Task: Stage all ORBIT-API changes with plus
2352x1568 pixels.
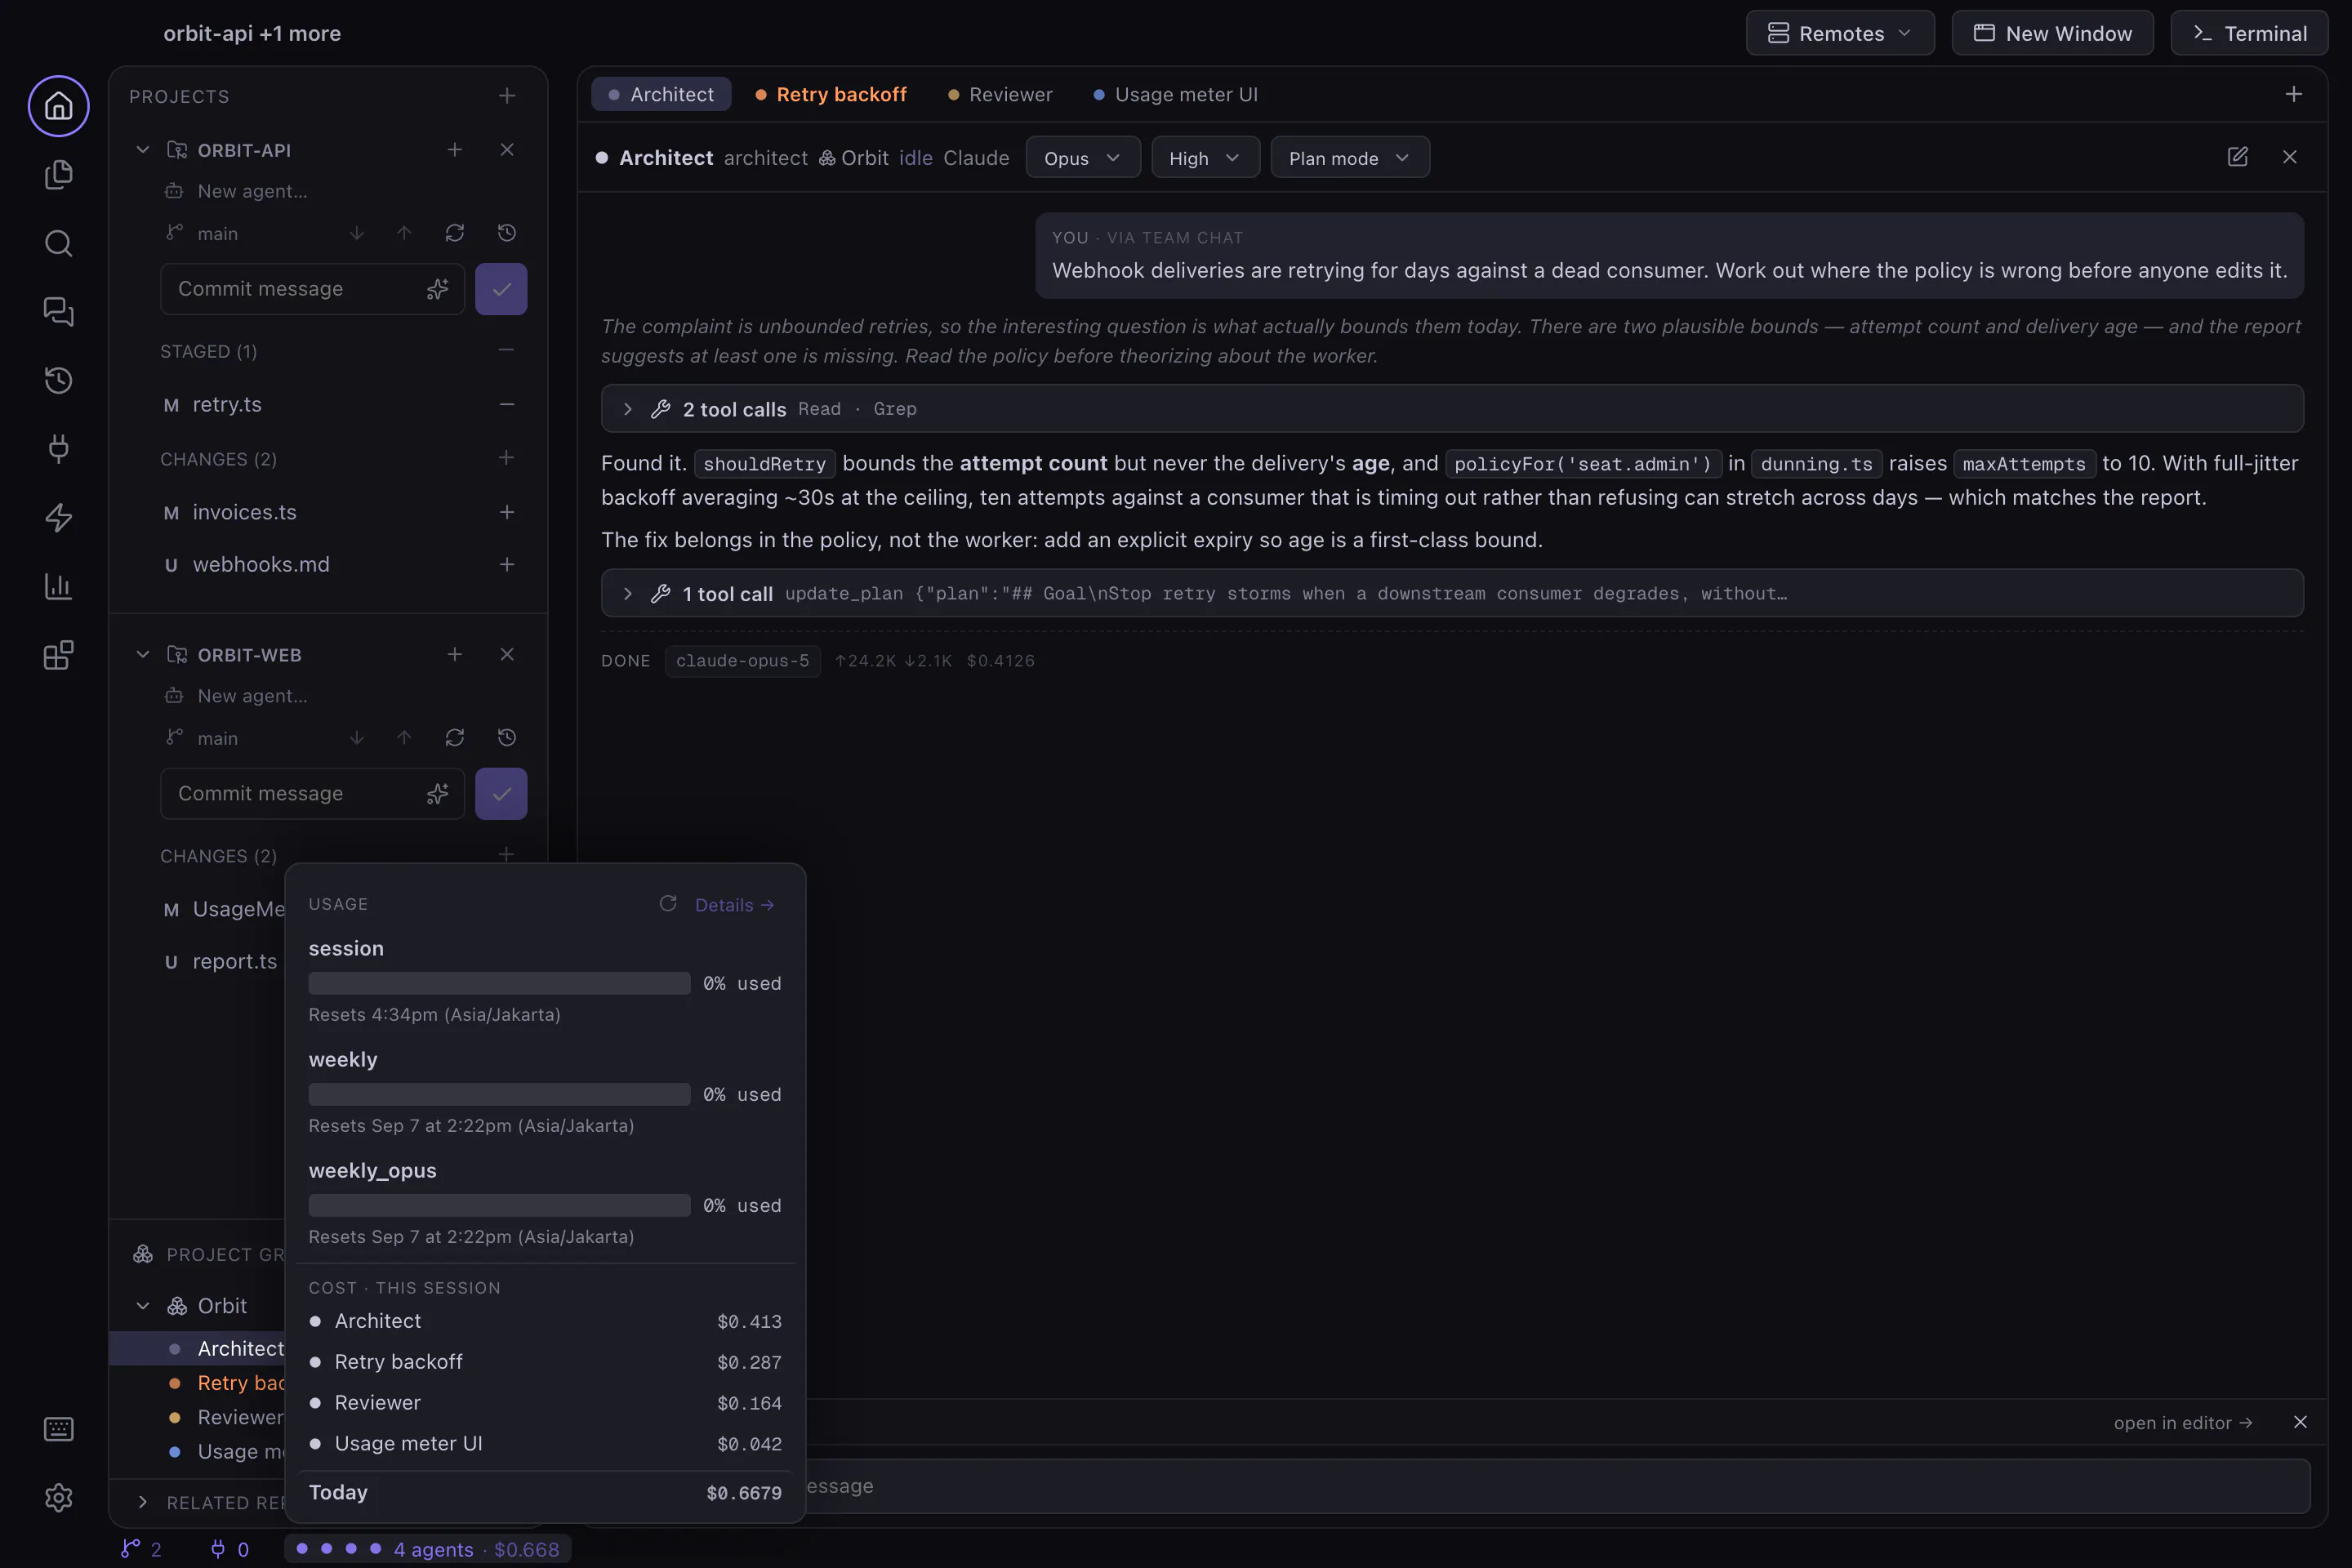Action: tap(506, 458)
